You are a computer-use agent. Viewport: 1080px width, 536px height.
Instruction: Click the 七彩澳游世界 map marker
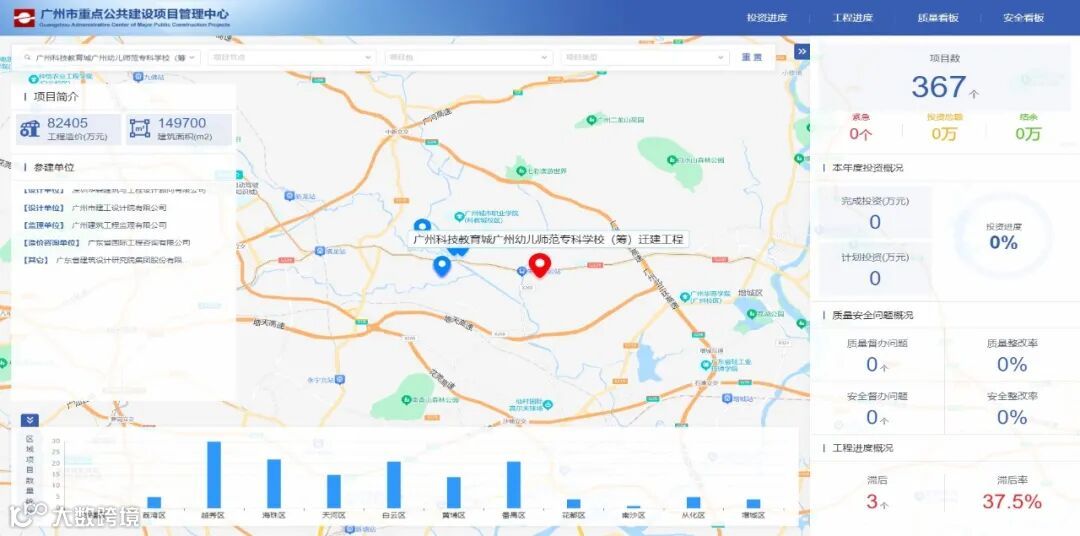(521, 170)
